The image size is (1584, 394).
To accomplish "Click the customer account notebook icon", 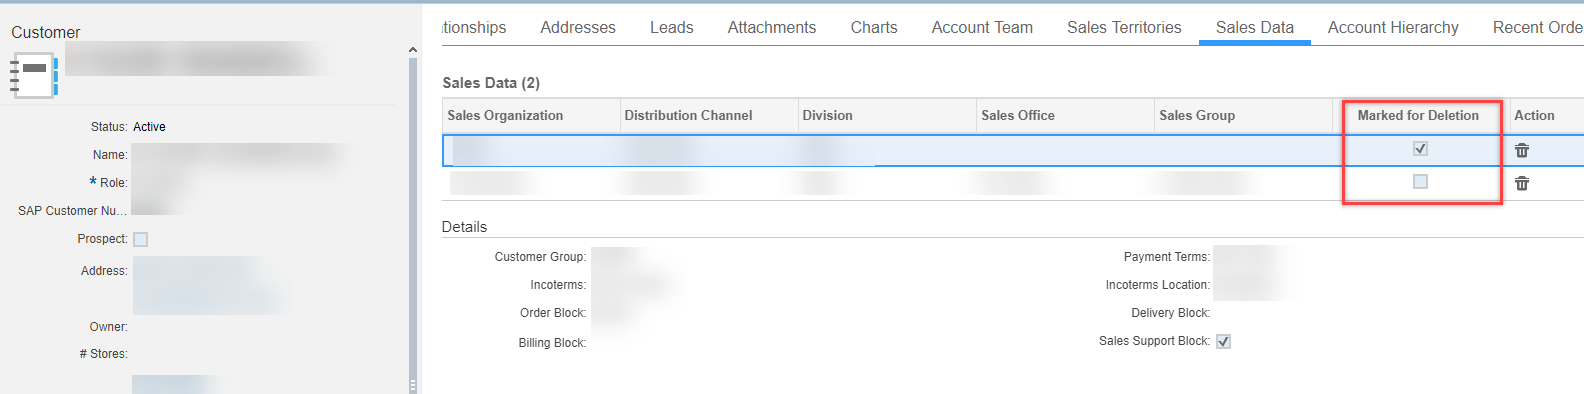I will [33, 76].
